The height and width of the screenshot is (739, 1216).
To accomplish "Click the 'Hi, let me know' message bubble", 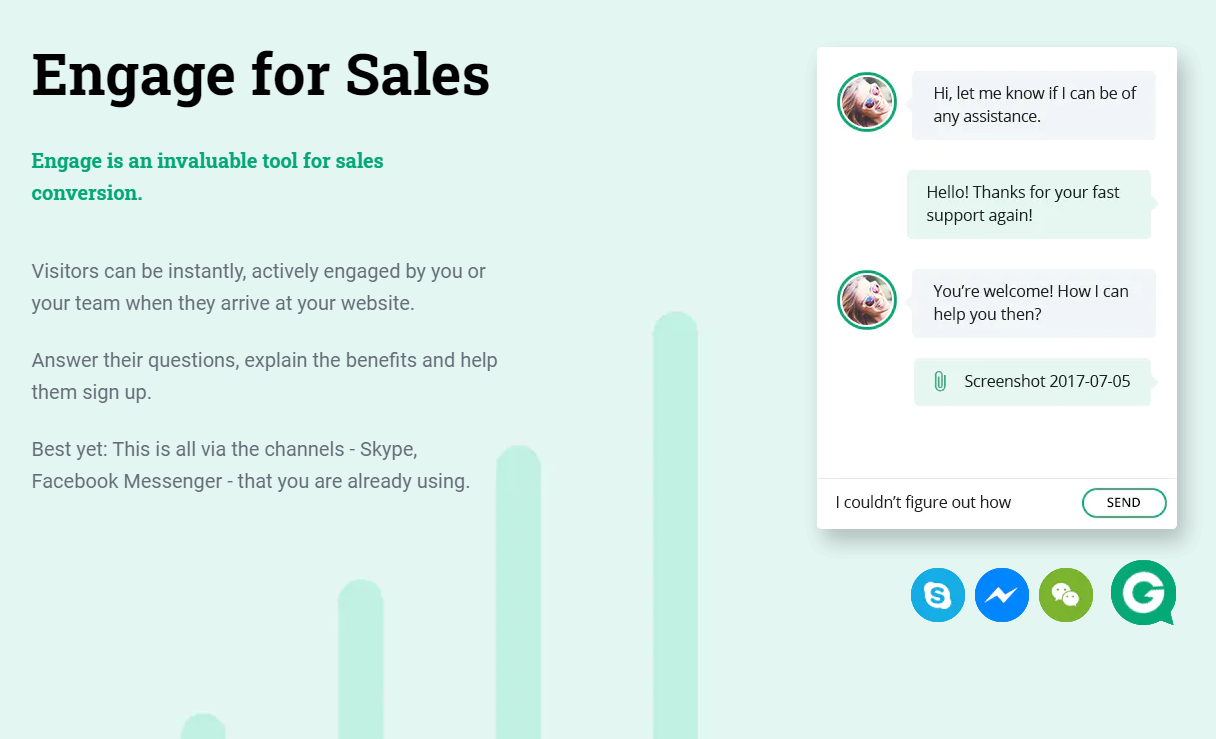I will coord(1034,105).
